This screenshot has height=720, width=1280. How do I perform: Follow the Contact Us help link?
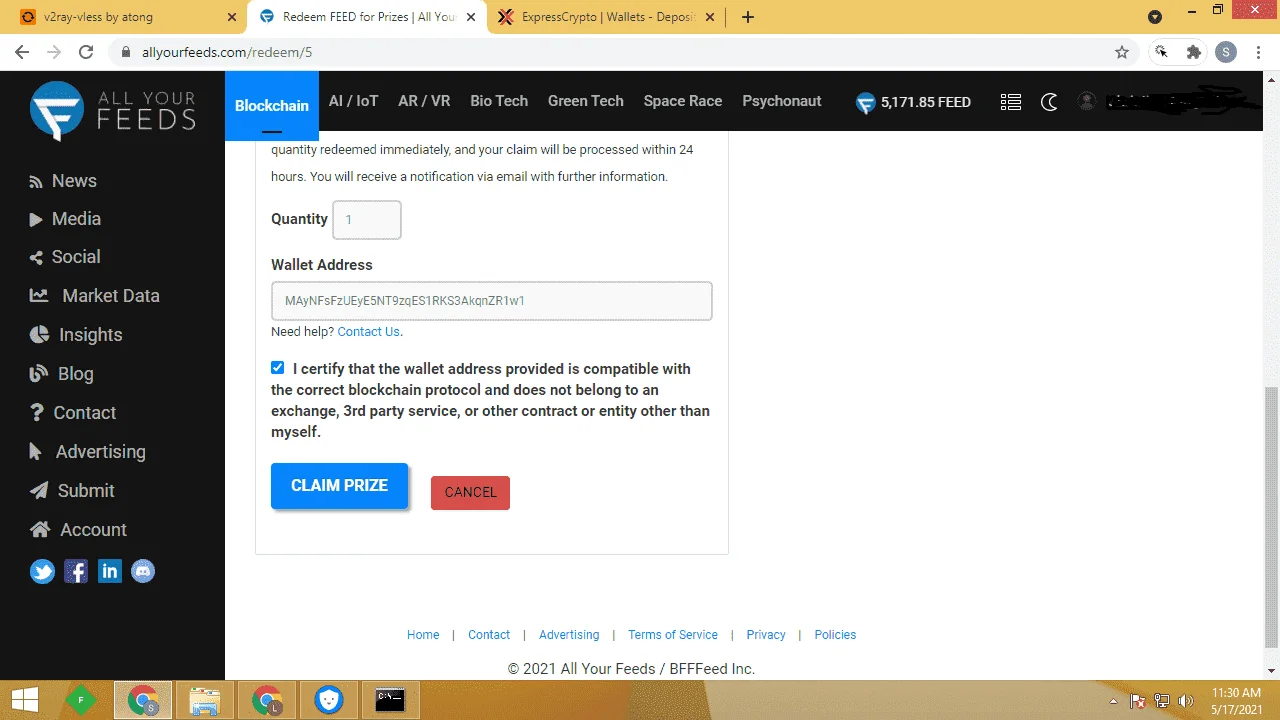coord(369,332)
